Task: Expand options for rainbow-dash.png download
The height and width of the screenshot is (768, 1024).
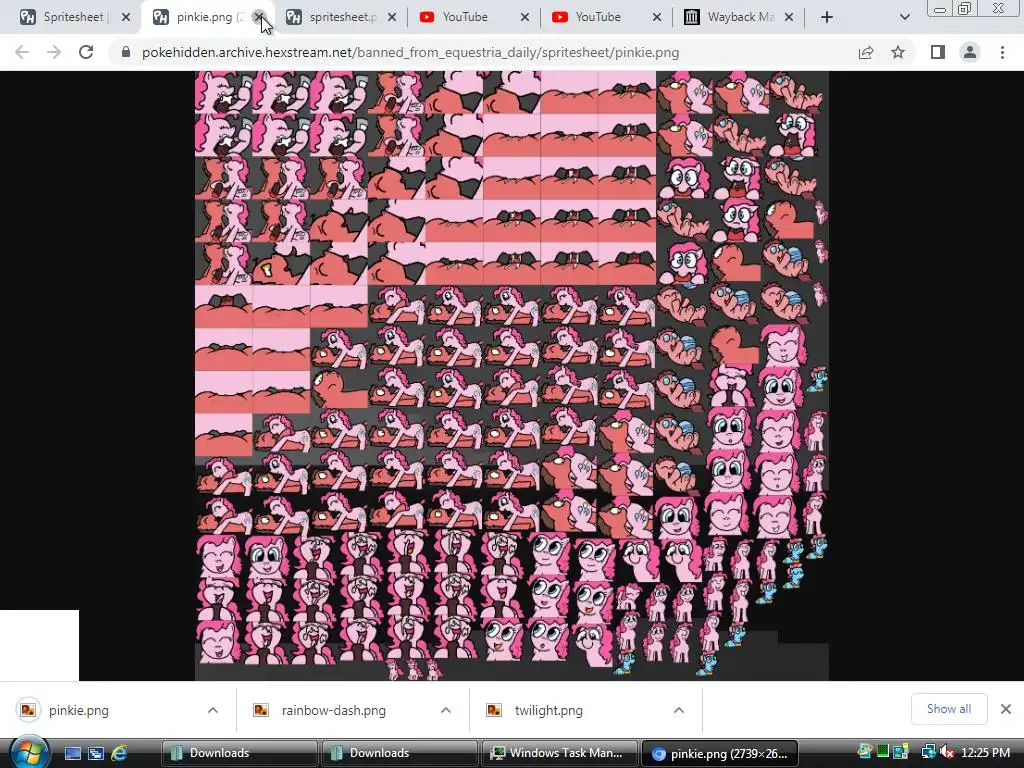Action: click(446, 710)
